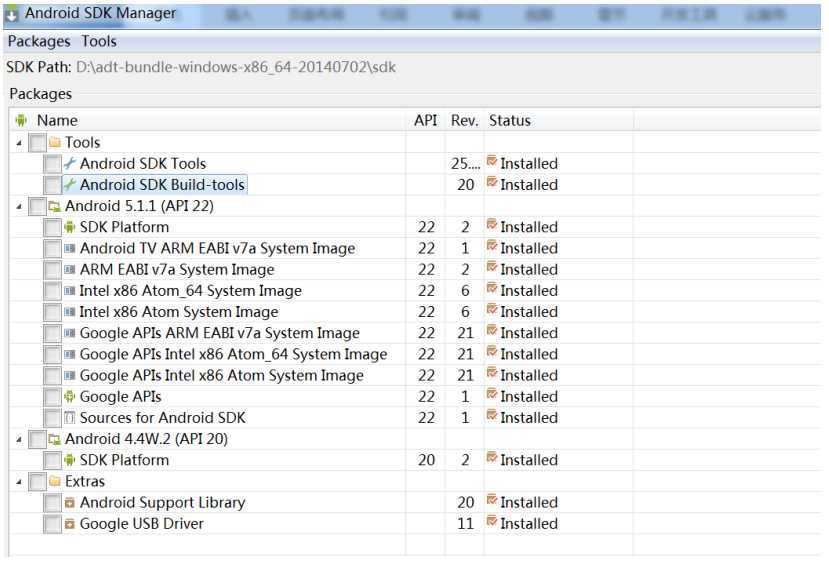Click the system image icon for Android TV ARM EABI v7a
The image size is (829, 562).
70,248
